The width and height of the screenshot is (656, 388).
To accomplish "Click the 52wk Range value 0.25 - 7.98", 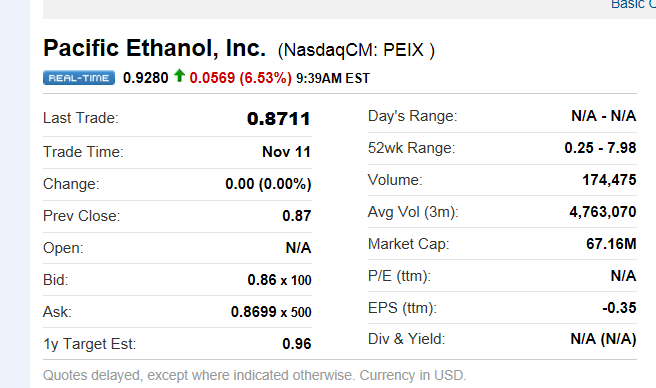I will click(600, 148).
